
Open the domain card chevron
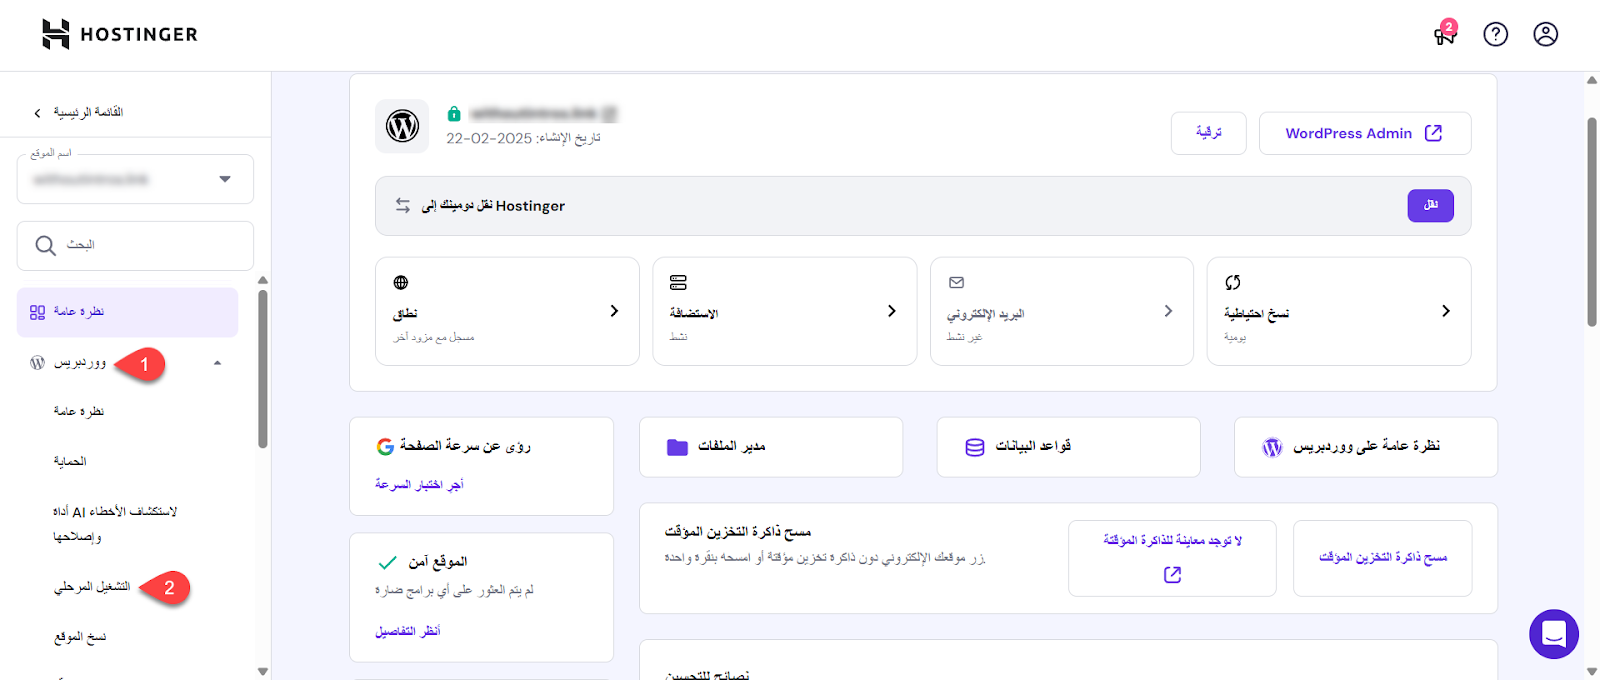pyautogui.click(x=614, y=311)
